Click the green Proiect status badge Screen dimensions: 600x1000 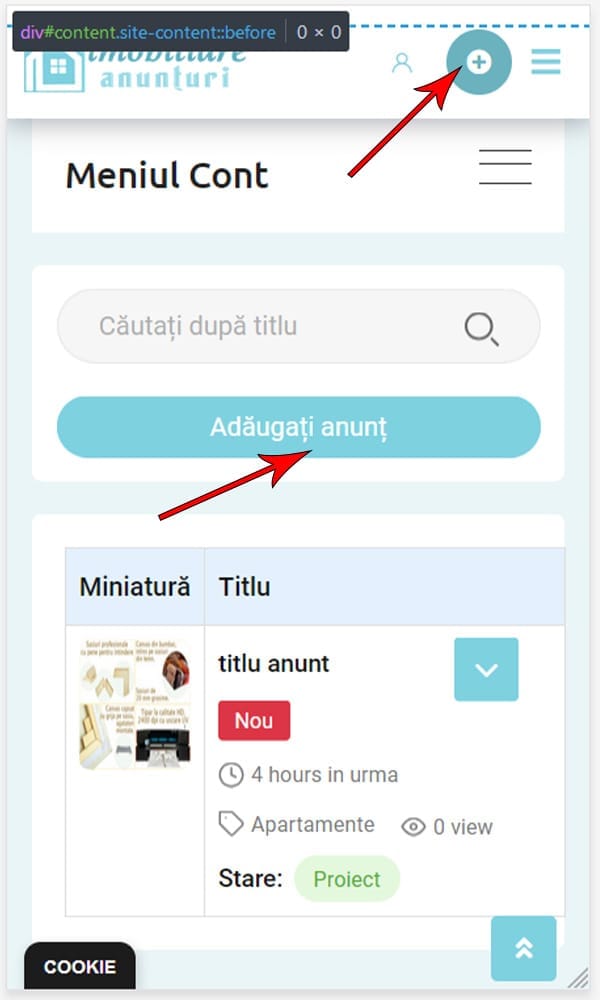[347, 879]
